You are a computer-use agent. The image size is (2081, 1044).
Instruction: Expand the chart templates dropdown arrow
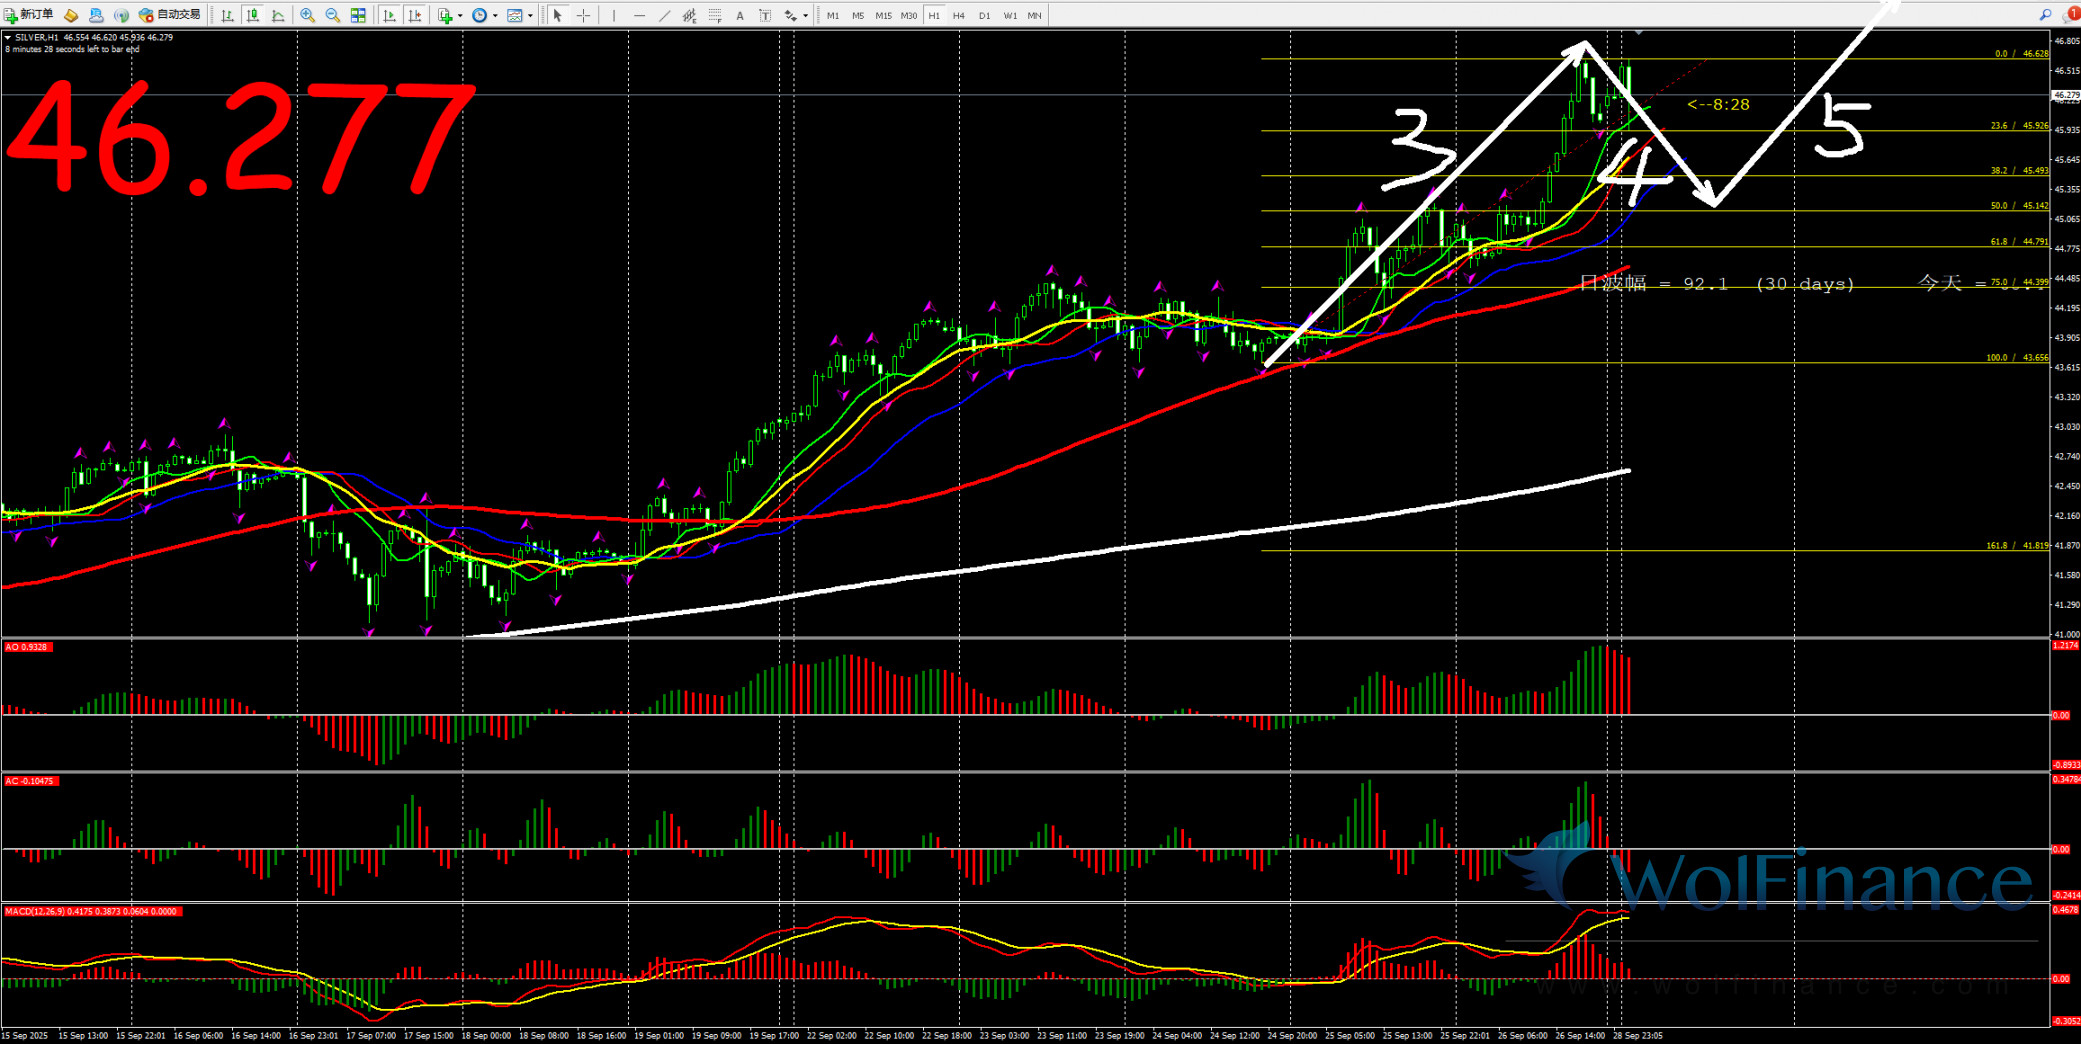pyautogui.click(x=530, y=15)
